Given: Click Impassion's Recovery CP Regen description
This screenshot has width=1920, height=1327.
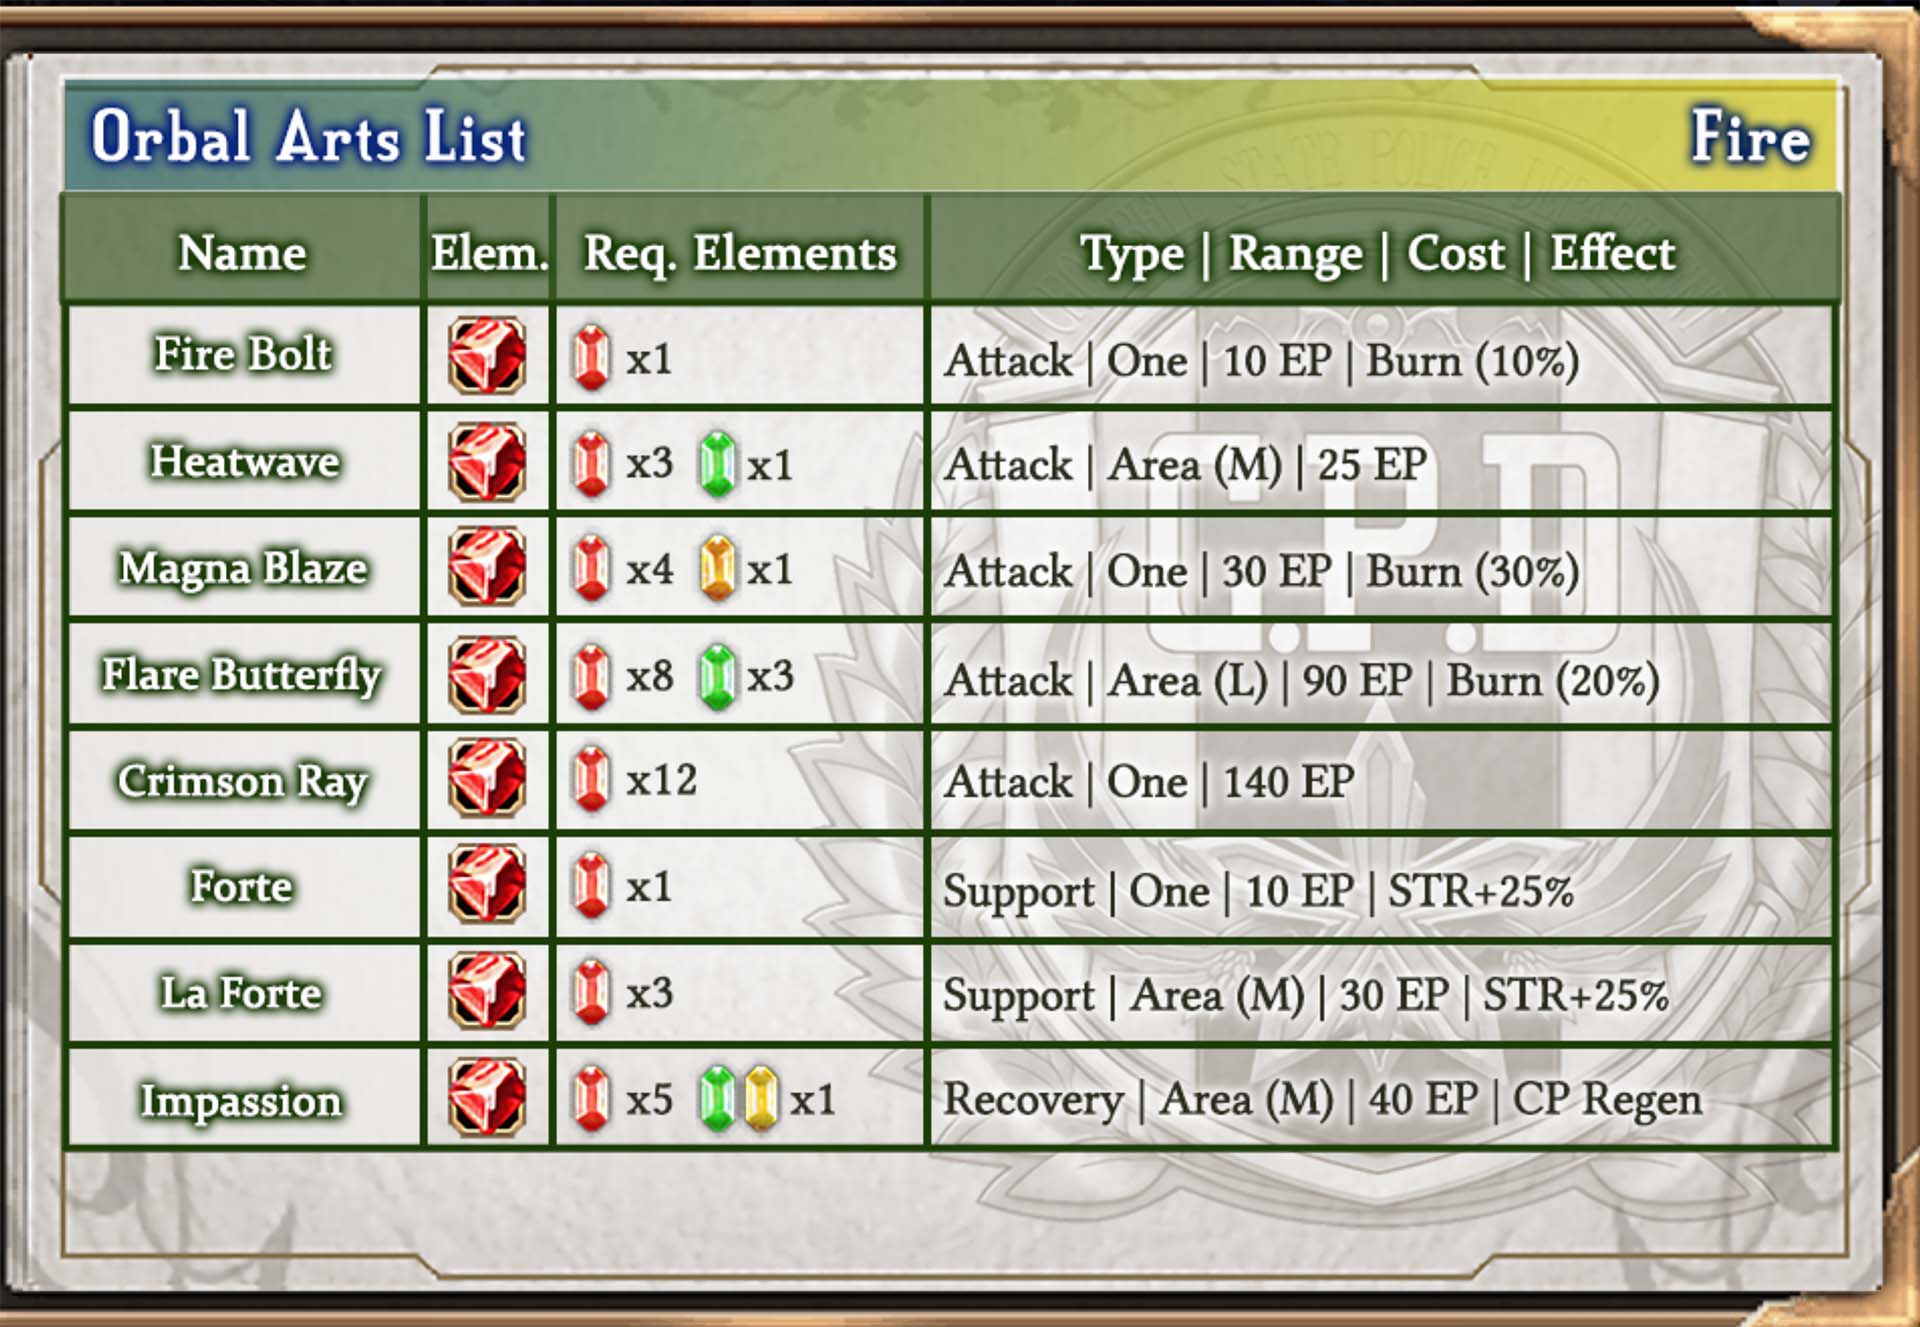Looking at the screenshot, I should (1322, 1100).
